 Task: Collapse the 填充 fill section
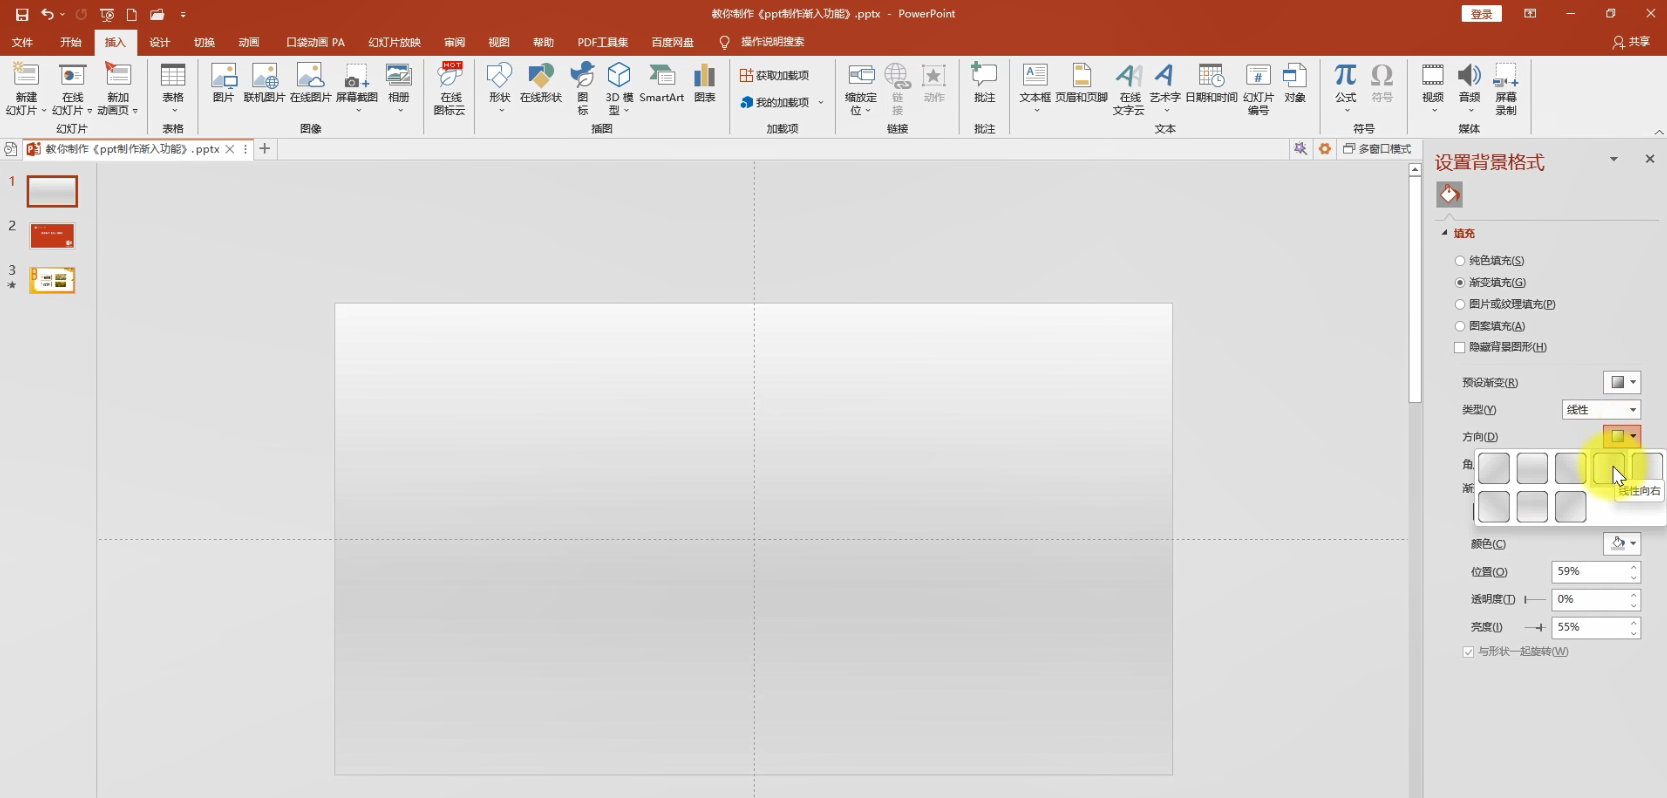click(x=1445, y=233)
